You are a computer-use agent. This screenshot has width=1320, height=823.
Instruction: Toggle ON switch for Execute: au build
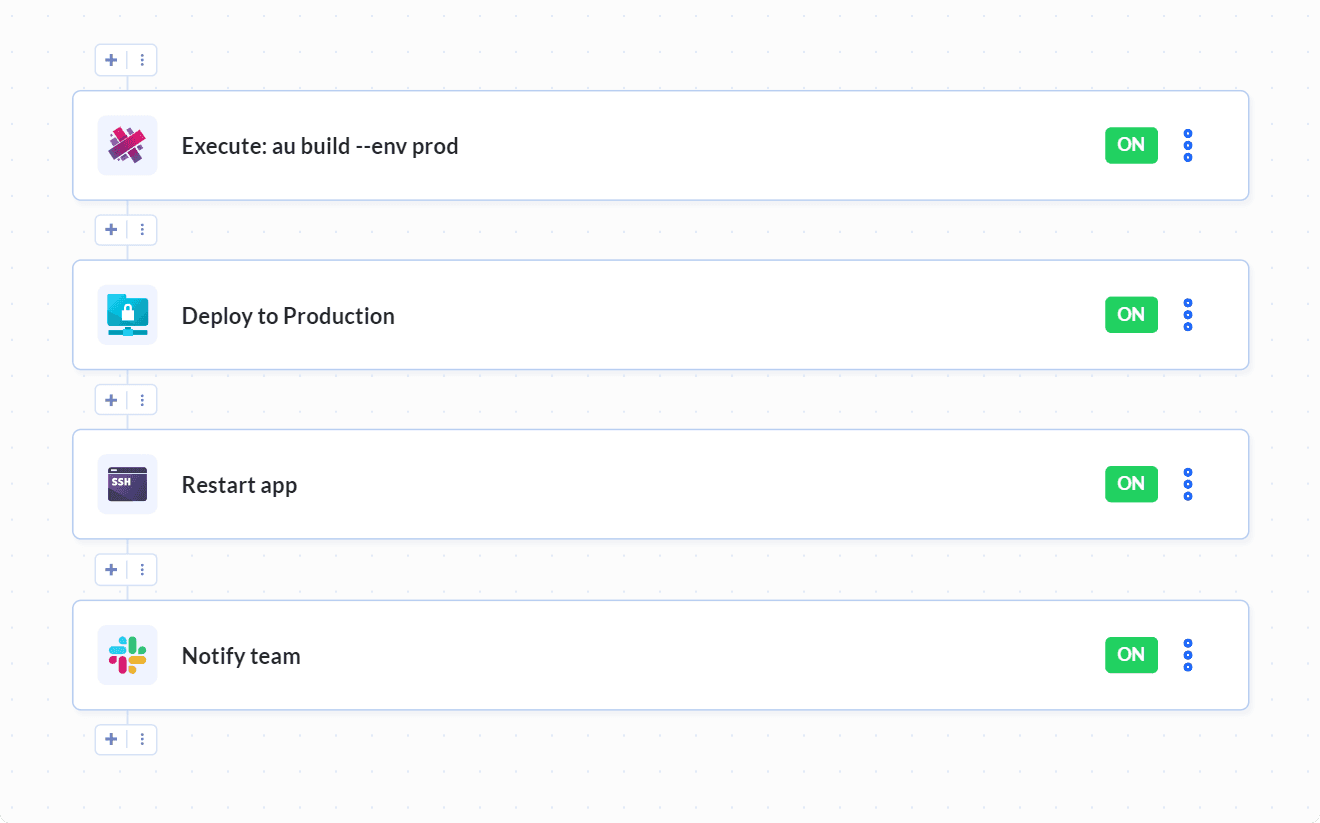pos(1131,145)
